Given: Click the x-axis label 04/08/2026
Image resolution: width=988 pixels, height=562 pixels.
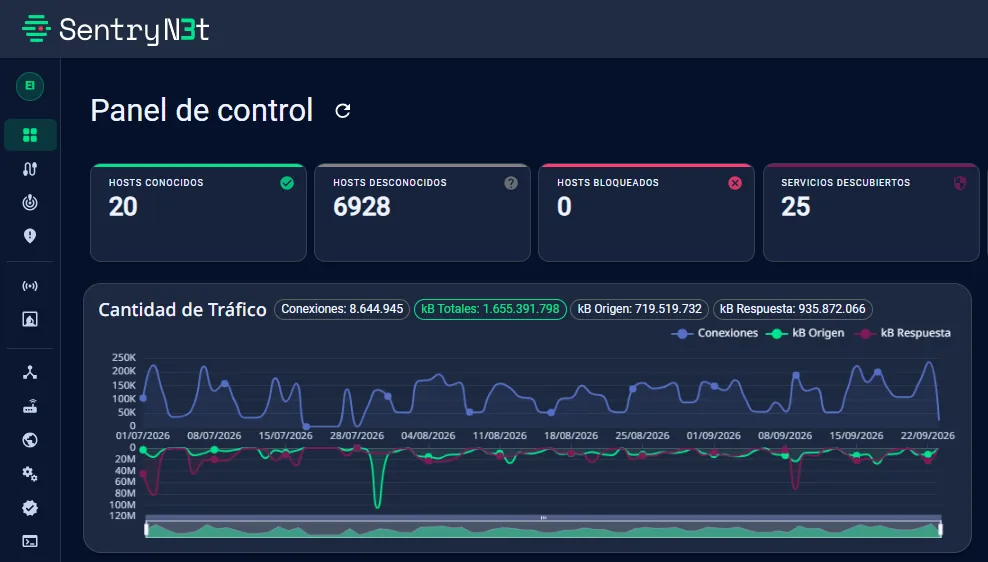Looking at the screenshot, I should point(428,436).
